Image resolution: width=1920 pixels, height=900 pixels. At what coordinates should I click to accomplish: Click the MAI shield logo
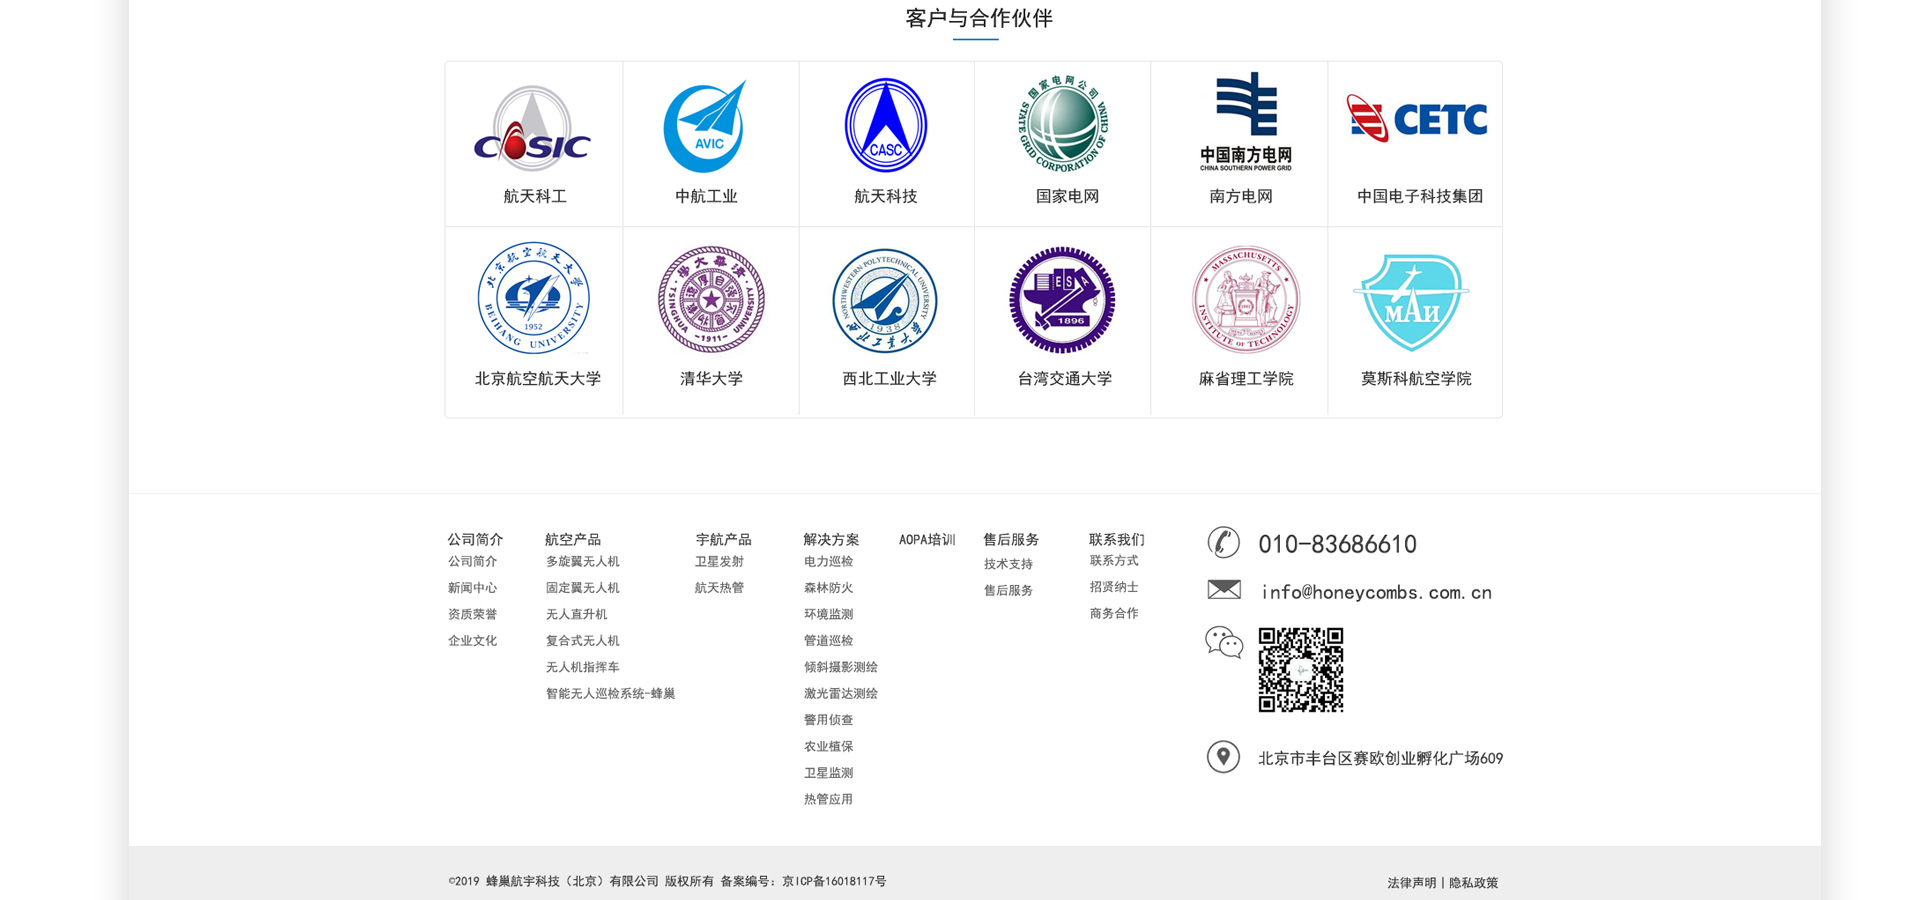tap(1411, 301)
